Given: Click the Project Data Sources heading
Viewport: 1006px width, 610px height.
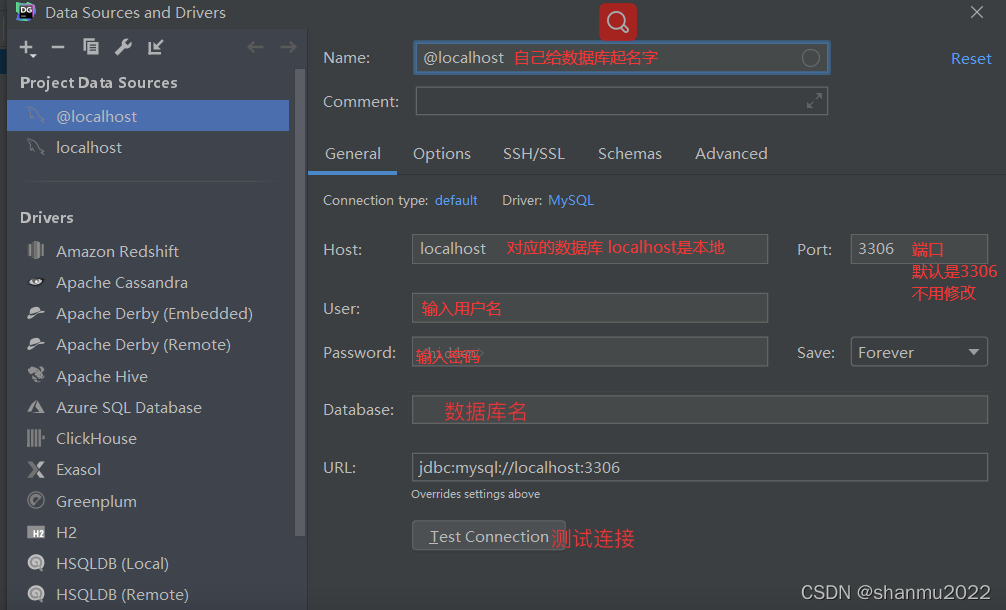Looking at the screenshot, I should (x=98, y=83).
